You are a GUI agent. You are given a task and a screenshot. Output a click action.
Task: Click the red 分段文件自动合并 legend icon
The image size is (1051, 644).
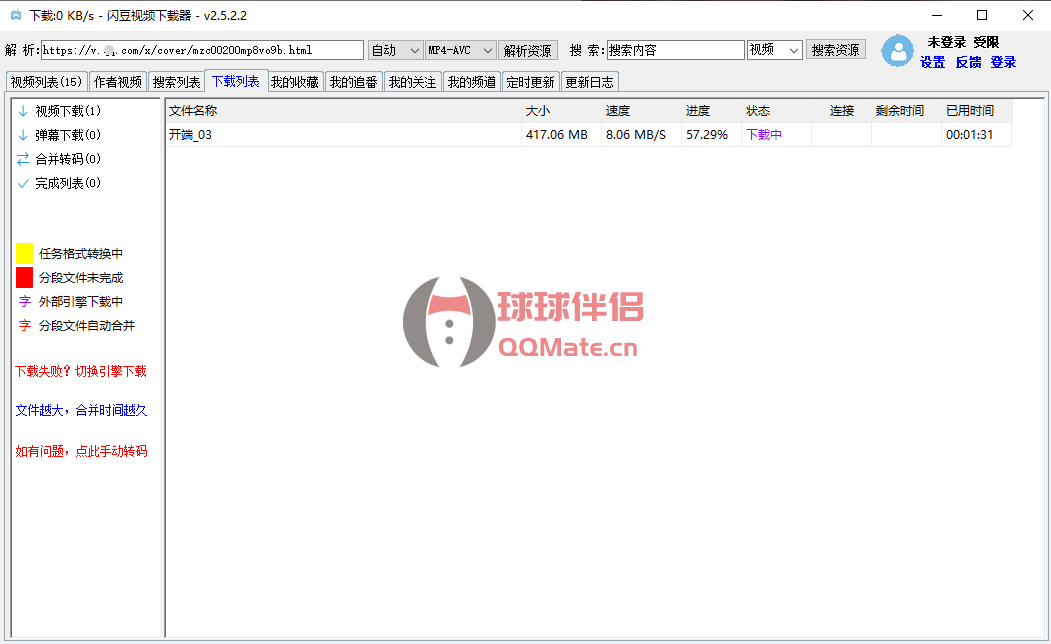point(24,325)
